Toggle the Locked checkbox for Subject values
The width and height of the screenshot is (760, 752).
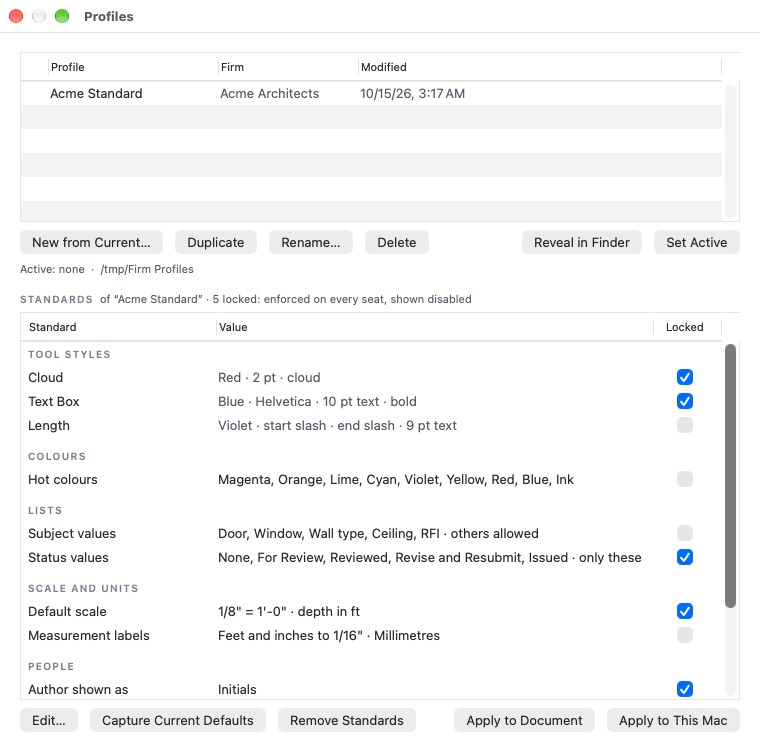(684, 533)
